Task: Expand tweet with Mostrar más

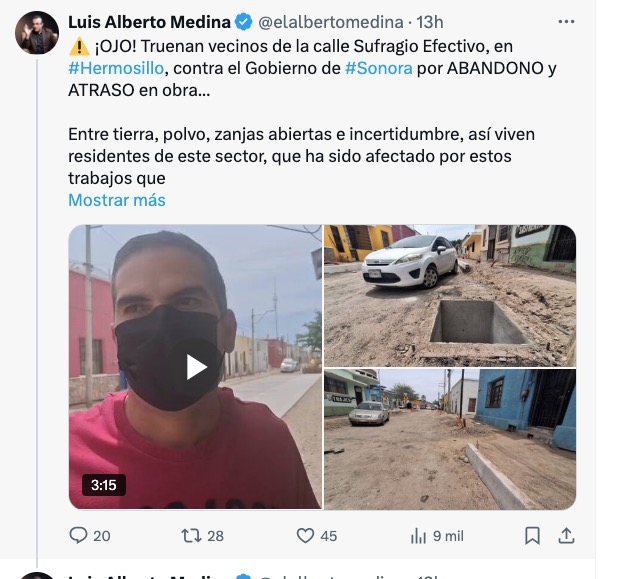Action: pyautogui.click(x=117, y=200)
